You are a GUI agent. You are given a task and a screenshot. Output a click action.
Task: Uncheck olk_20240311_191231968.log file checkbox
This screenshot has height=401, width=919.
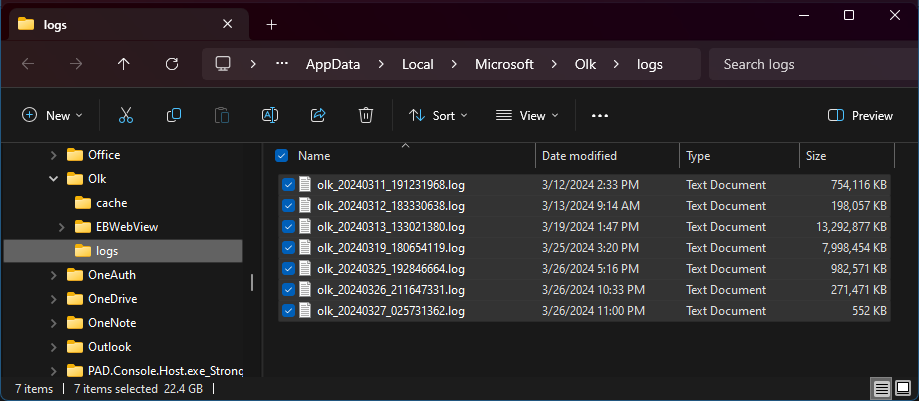(288, 185)
